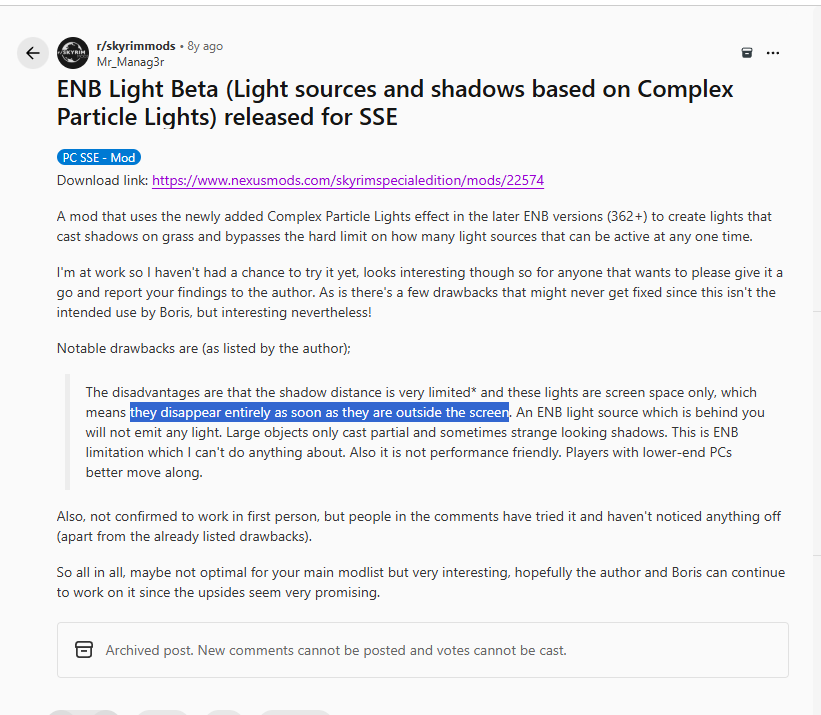Open the r/skyrimmods community avatar

coord(73,53)
